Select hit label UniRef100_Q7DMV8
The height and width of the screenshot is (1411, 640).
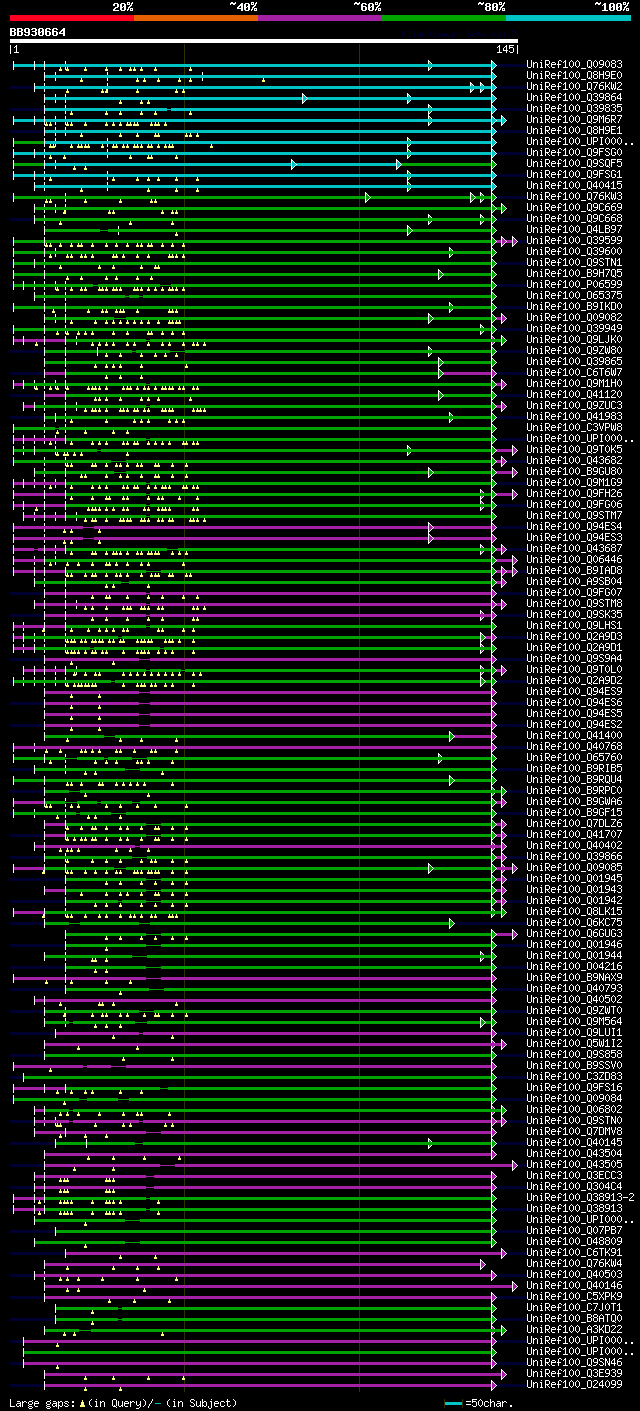(x=574, y=1131)
